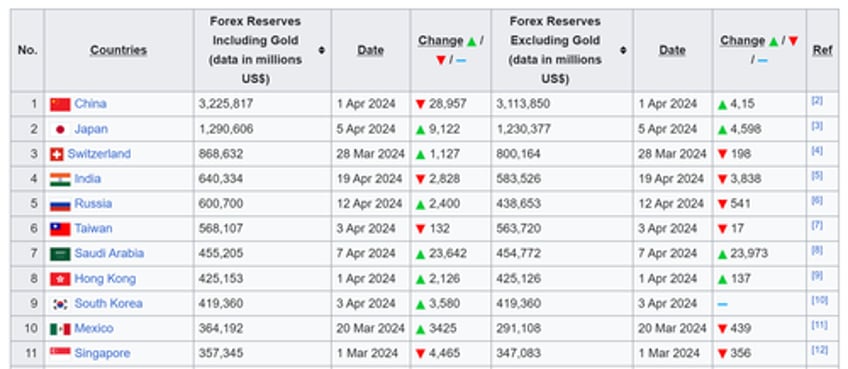
Task: Open reference [9] for Hong Kong
Action: click(817, 275)
